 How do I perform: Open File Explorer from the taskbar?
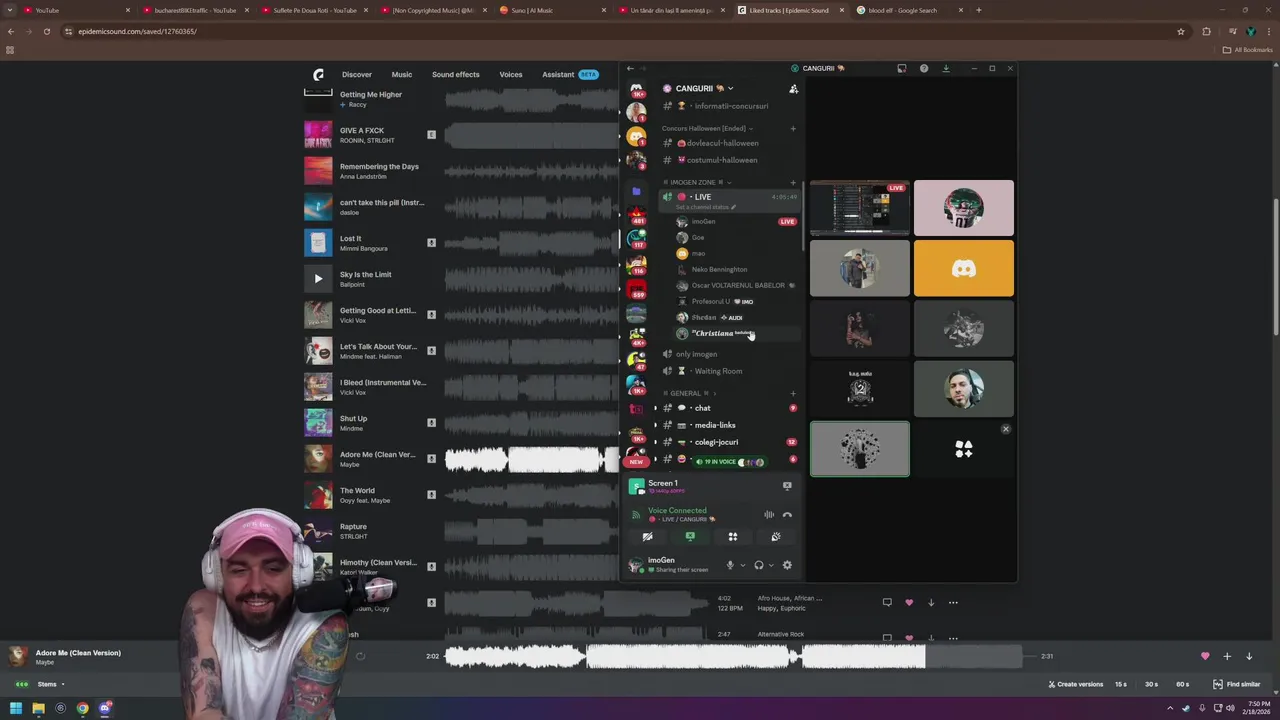click(38, 708)
